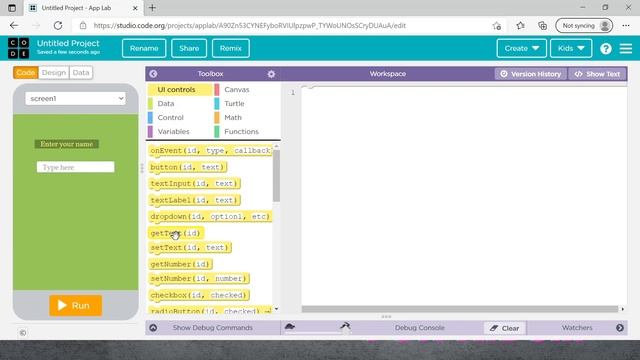Reload the page with refresh icon
Screen dimensions: 640x360
click(58, 25)
